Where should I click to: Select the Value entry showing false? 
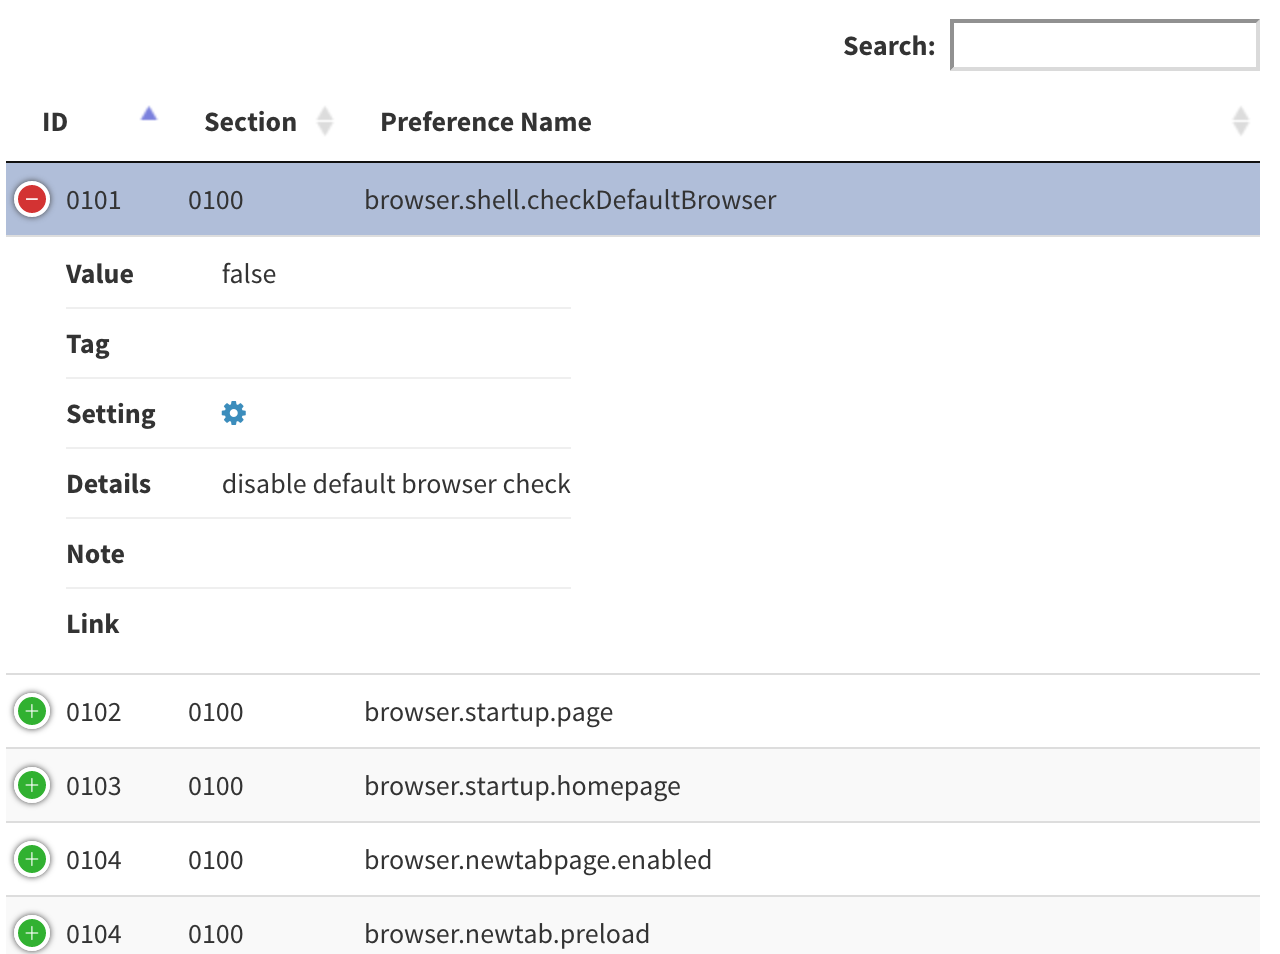click(248, 273)
